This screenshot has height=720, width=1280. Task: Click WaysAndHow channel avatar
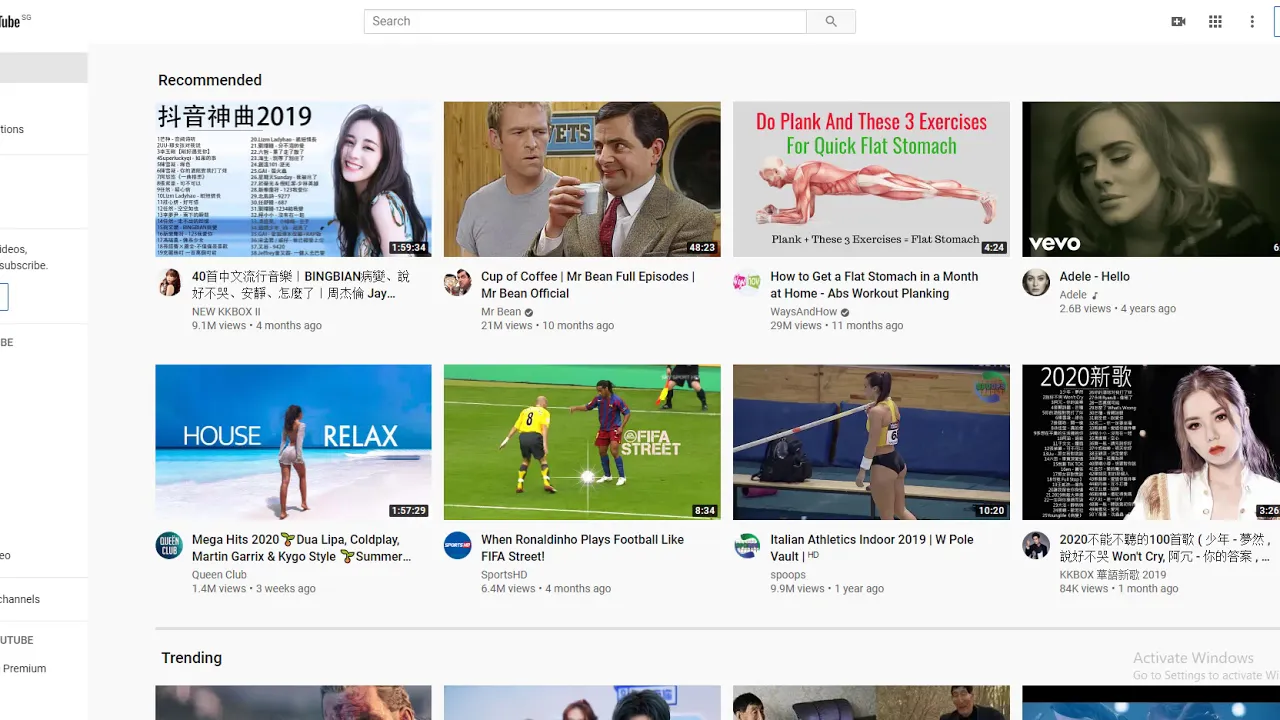coord(747,283)
